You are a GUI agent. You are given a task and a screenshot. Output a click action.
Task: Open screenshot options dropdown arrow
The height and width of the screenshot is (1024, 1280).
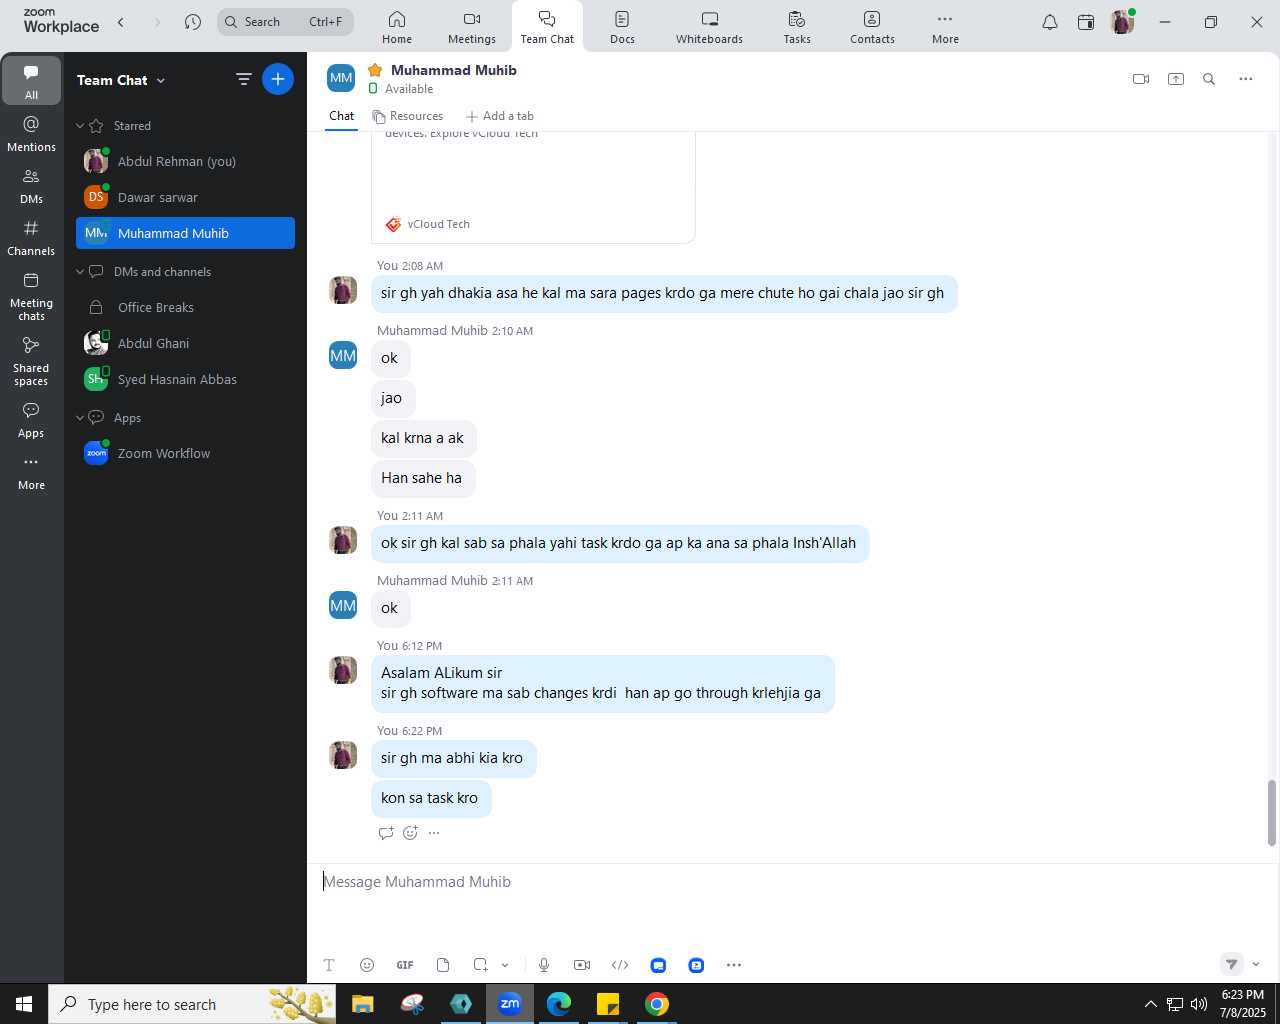point(505,965)
